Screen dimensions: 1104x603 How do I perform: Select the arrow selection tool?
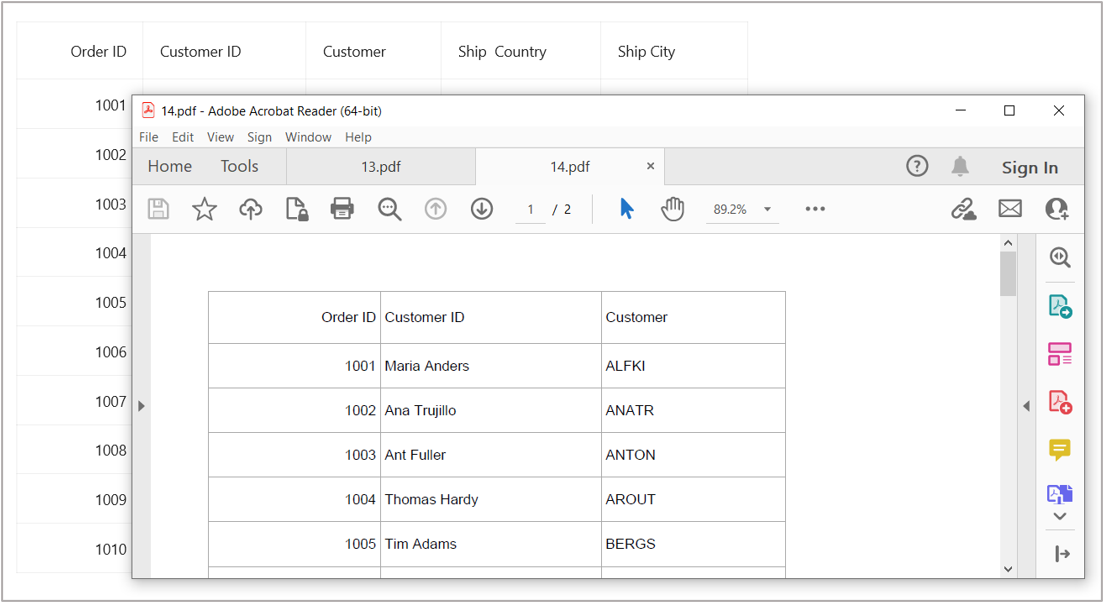point(627,209)
